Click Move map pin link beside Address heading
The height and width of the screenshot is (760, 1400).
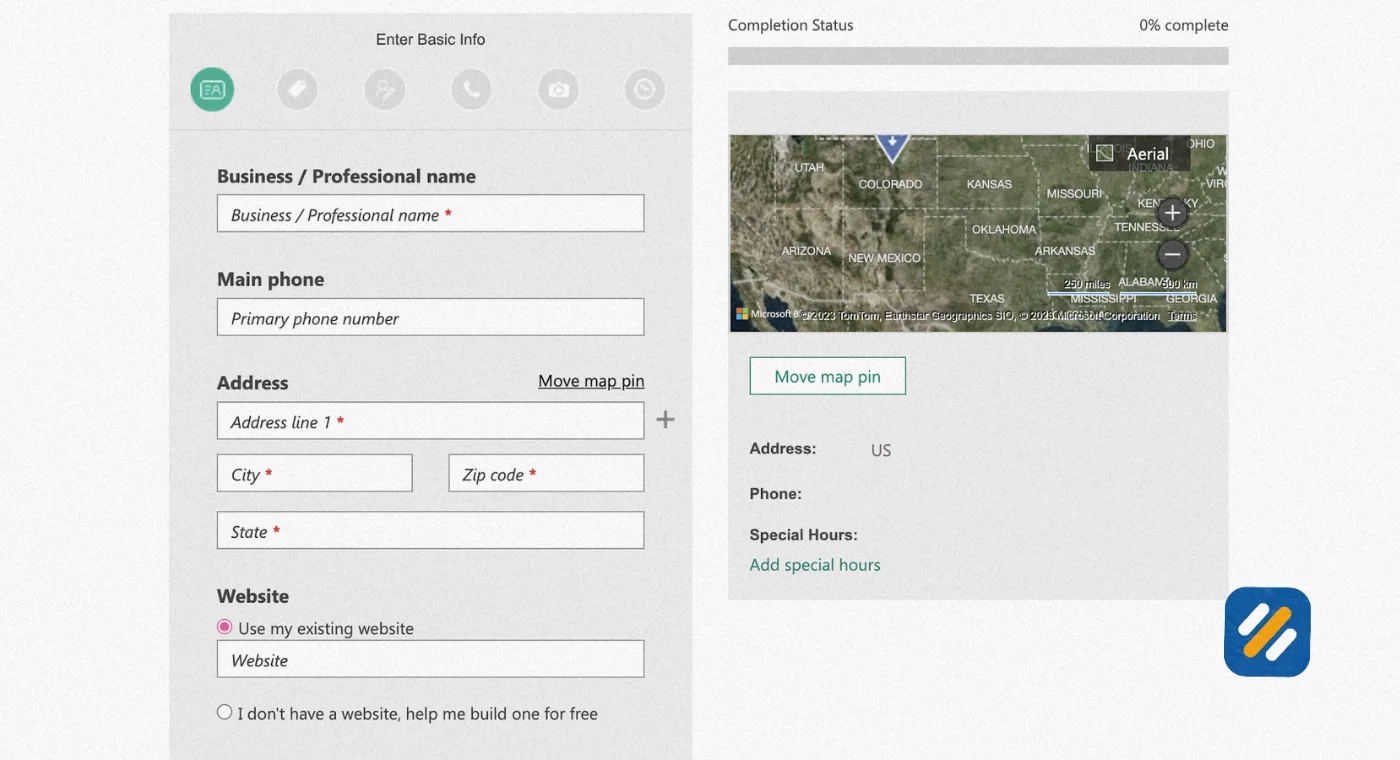point(591,381)
